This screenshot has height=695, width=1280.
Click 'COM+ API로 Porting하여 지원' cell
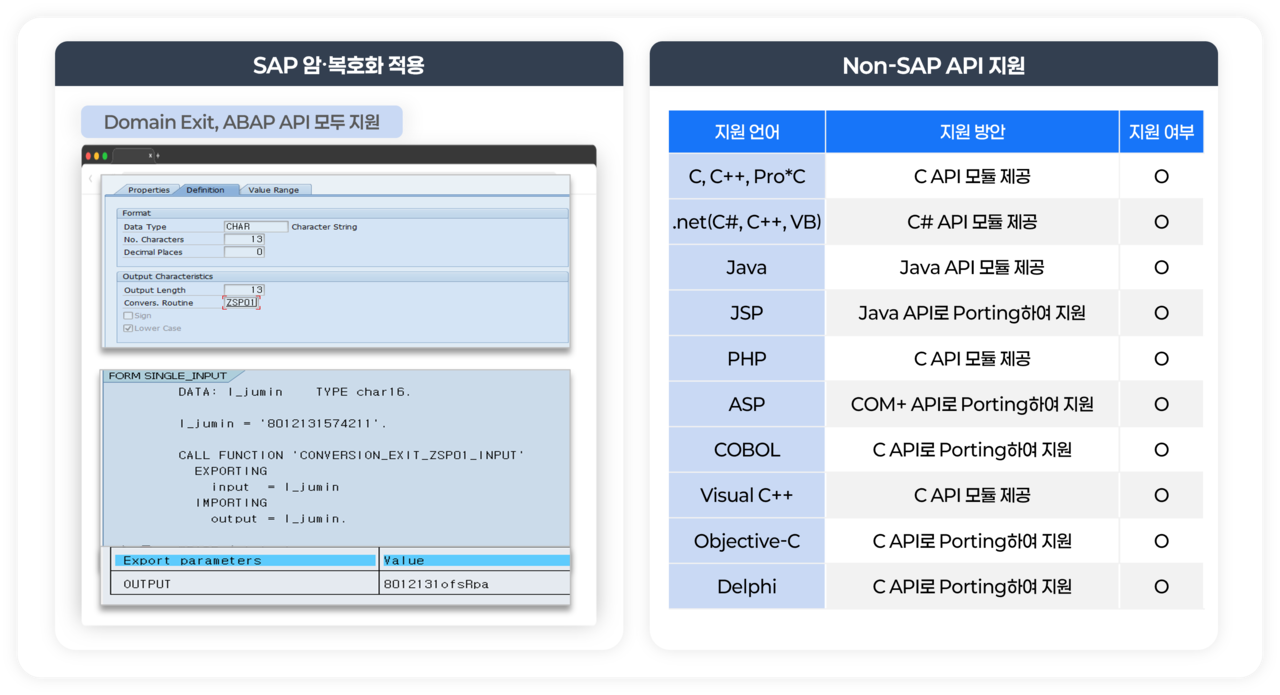coord(972,404)
